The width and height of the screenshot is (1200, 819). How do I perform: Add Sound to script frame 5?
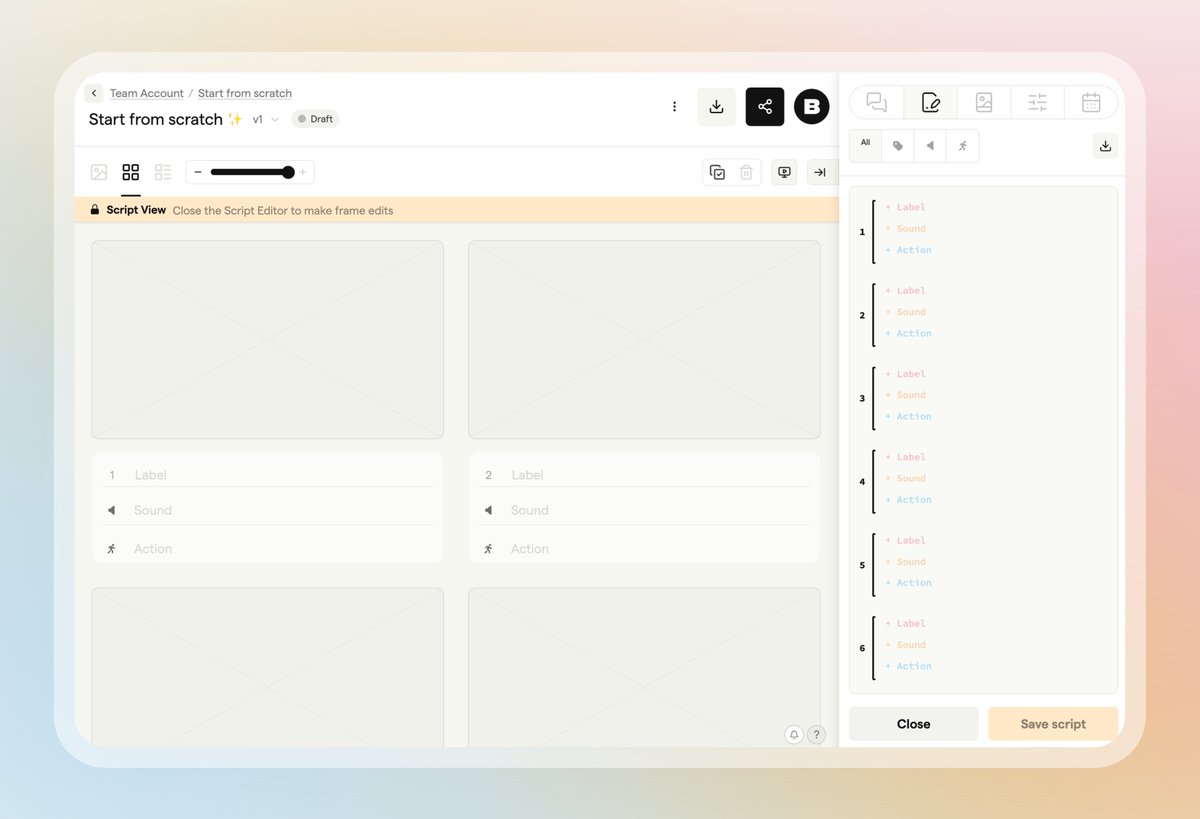point(906,562)
